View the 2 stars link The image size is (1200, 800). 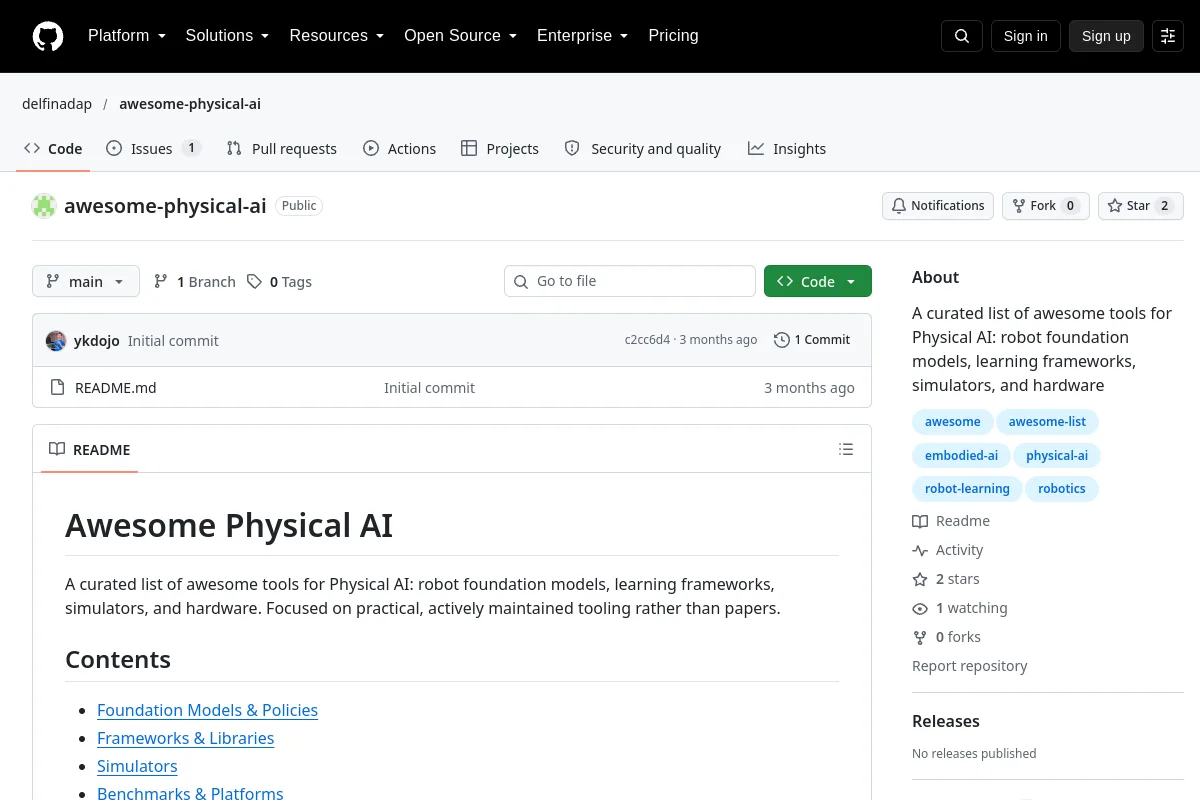pos(946,579)
